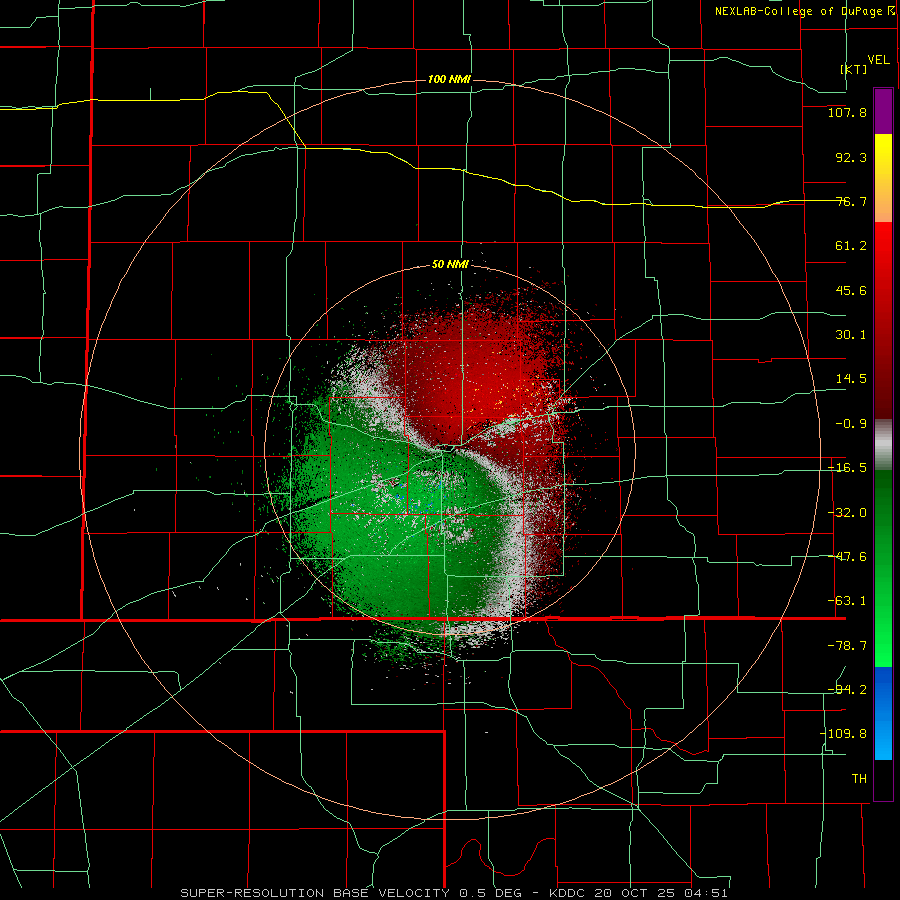Screen dimensions: 900x900
Task: Click the NEXLAB-College of DuPage header text
Action: pos(804,11)
